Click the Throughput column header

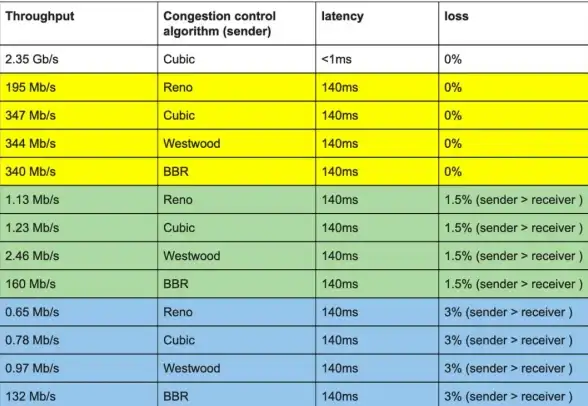pos(79,23)
